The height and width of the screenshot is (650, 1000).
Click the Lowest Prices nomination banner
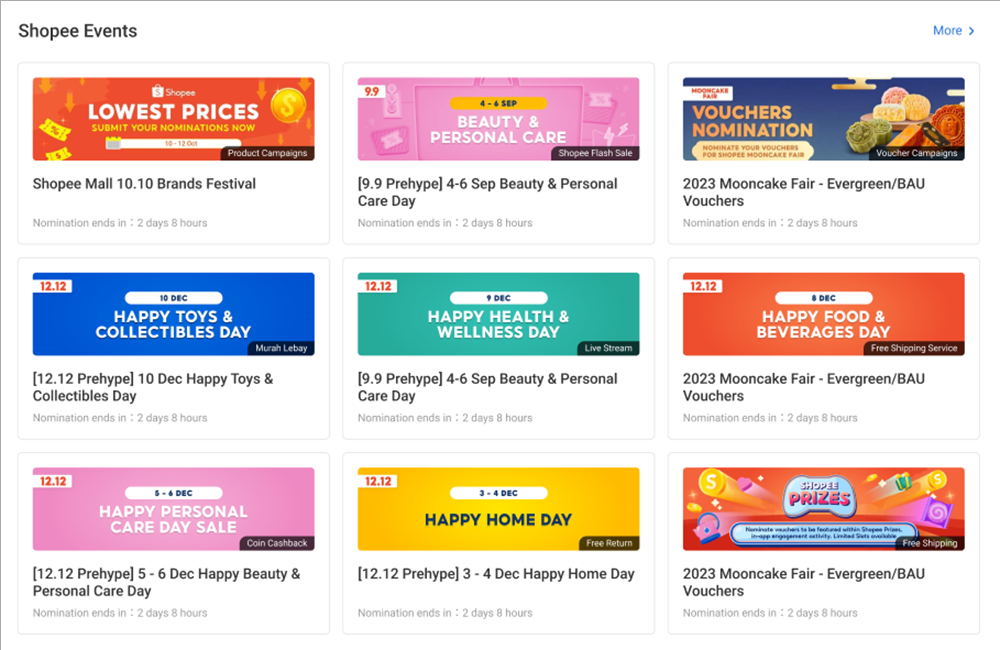[173, 117]
